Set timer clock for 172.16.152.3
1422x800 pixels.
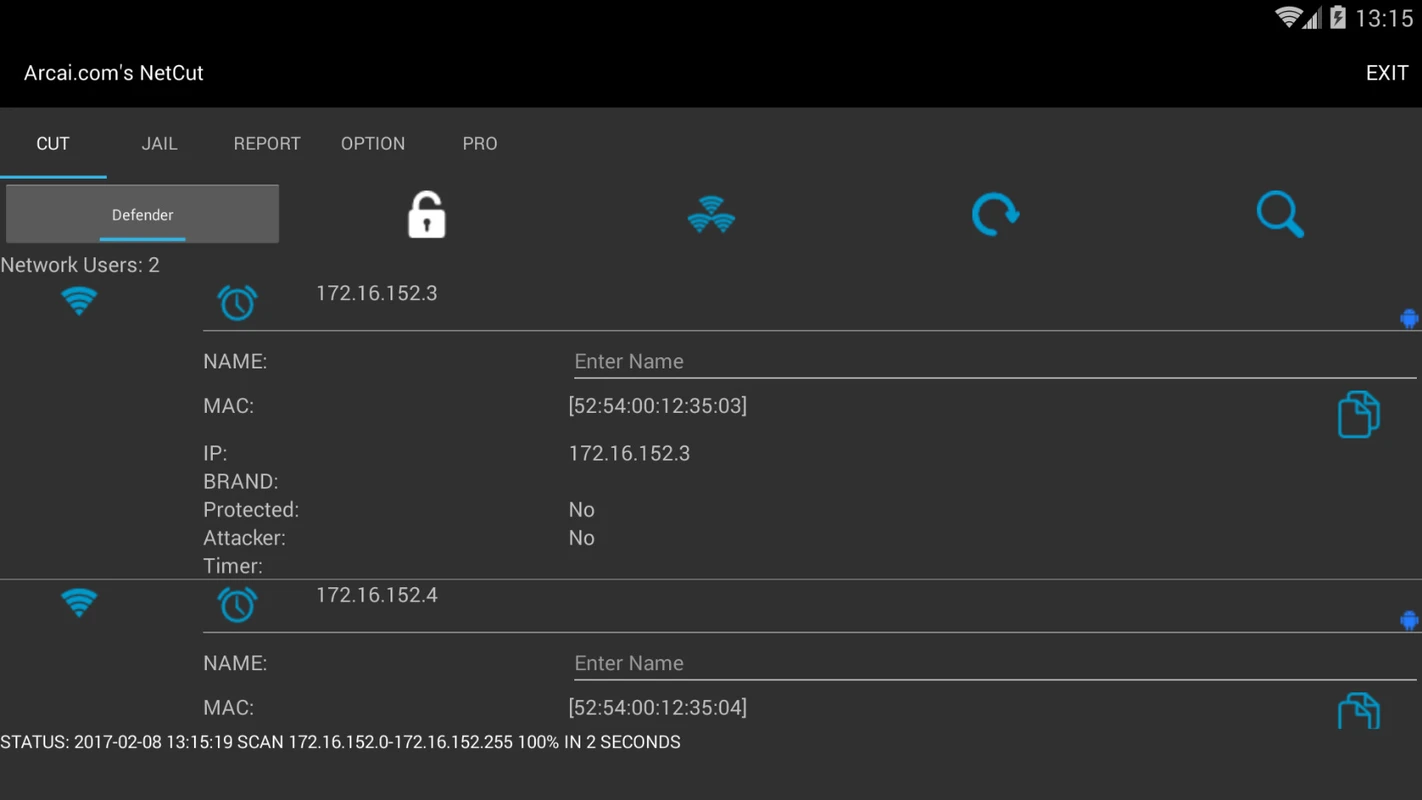point(237,302)
